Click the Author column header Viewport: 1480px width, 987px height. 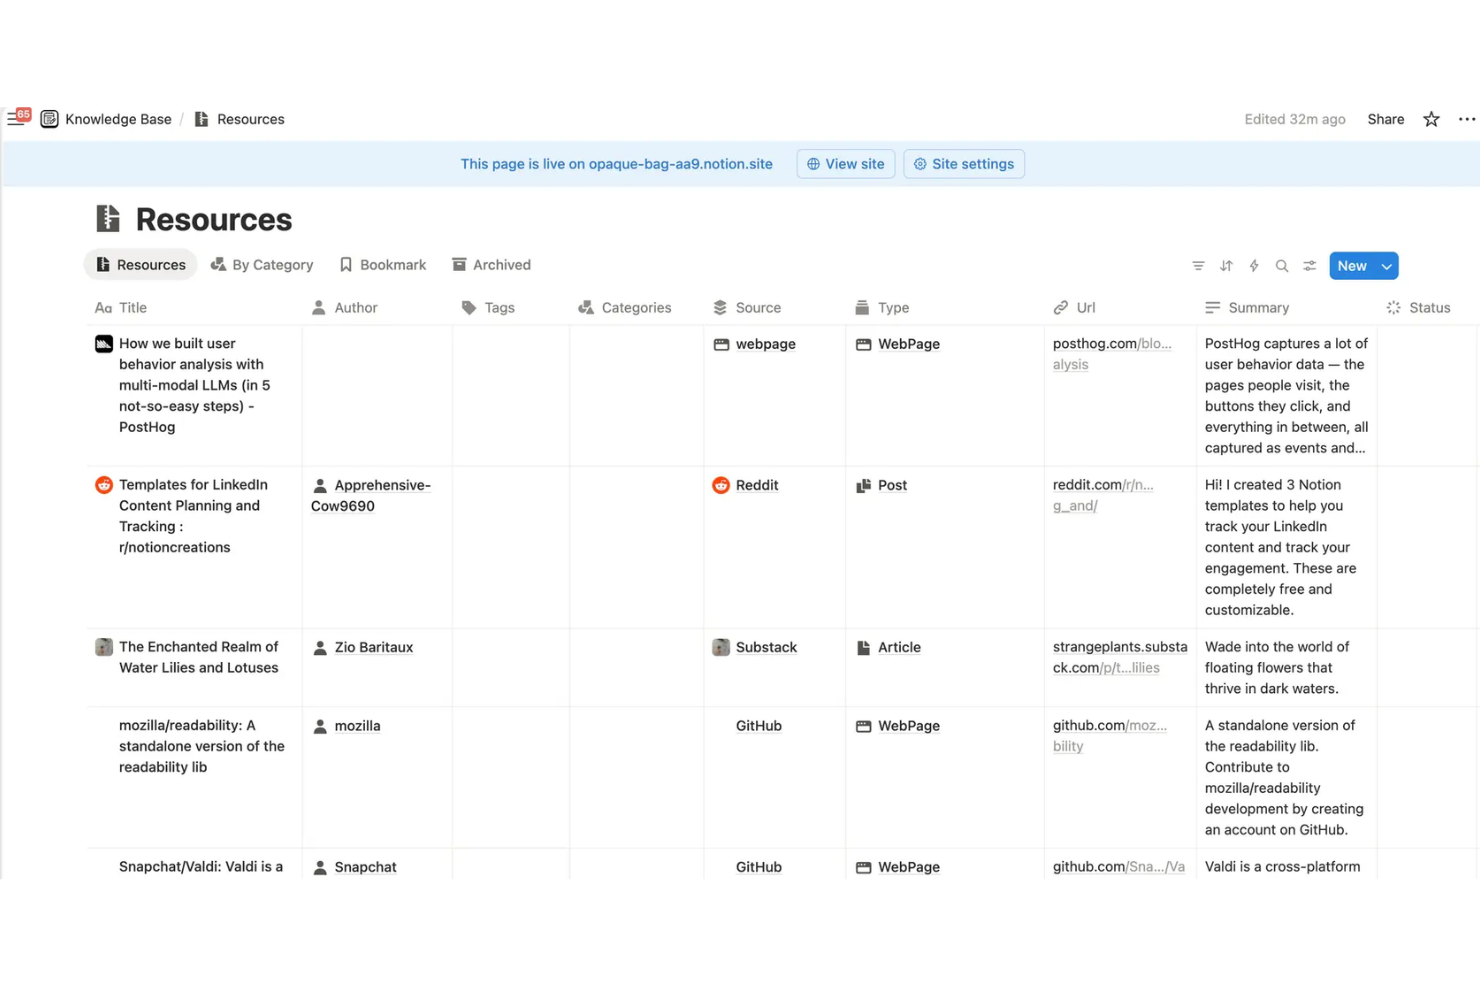345,308
